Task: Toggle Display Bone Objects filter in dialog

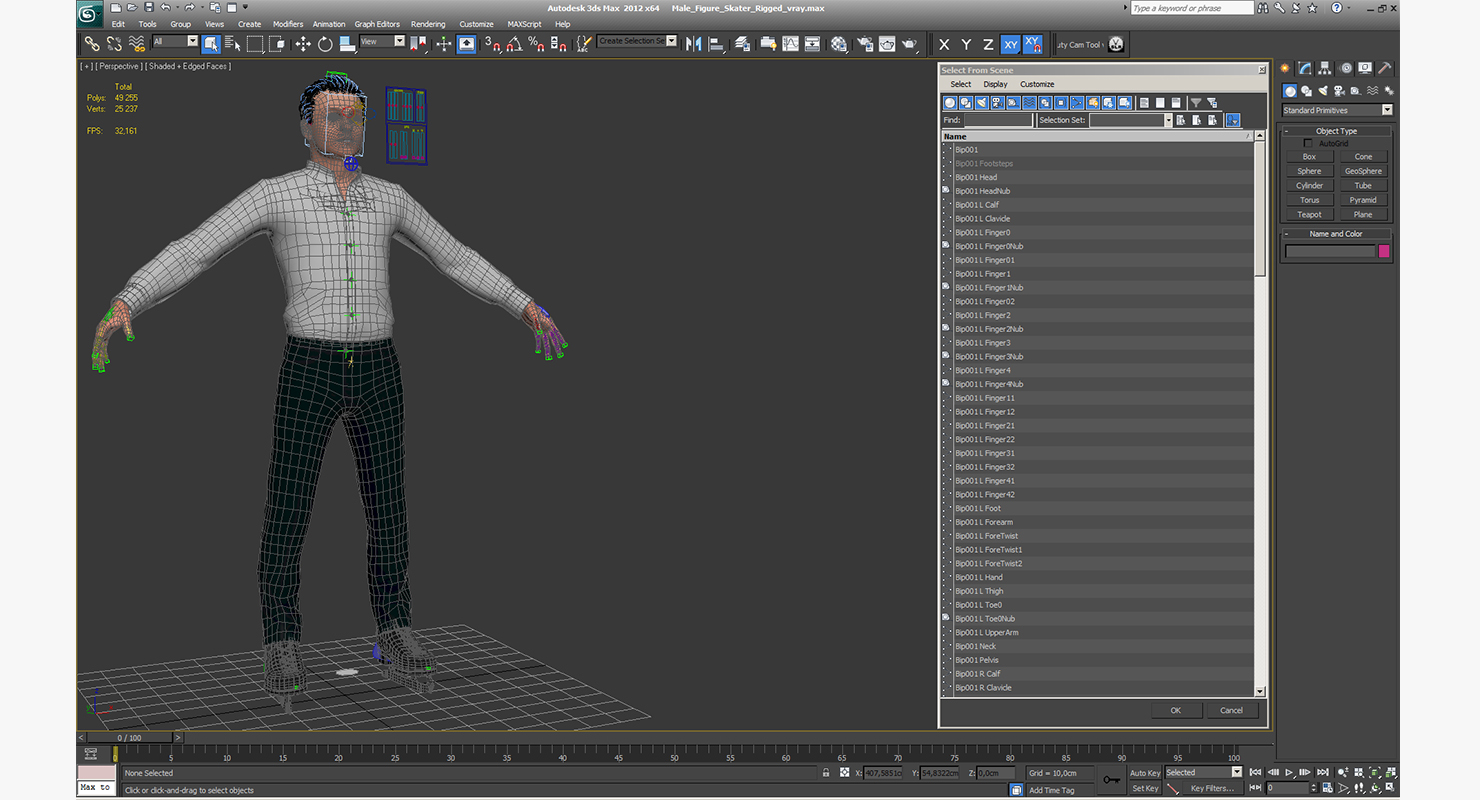Action: [x=1078, y=102]
